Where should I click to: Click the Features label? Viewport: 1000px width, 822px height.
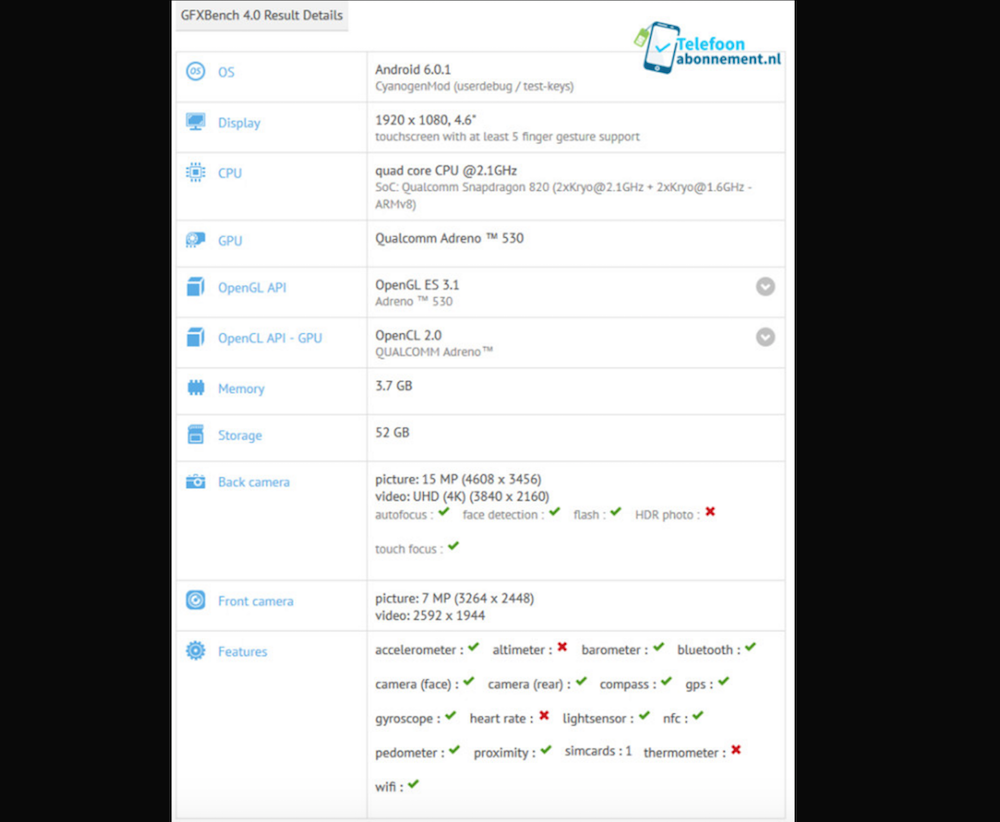point(243,652)
